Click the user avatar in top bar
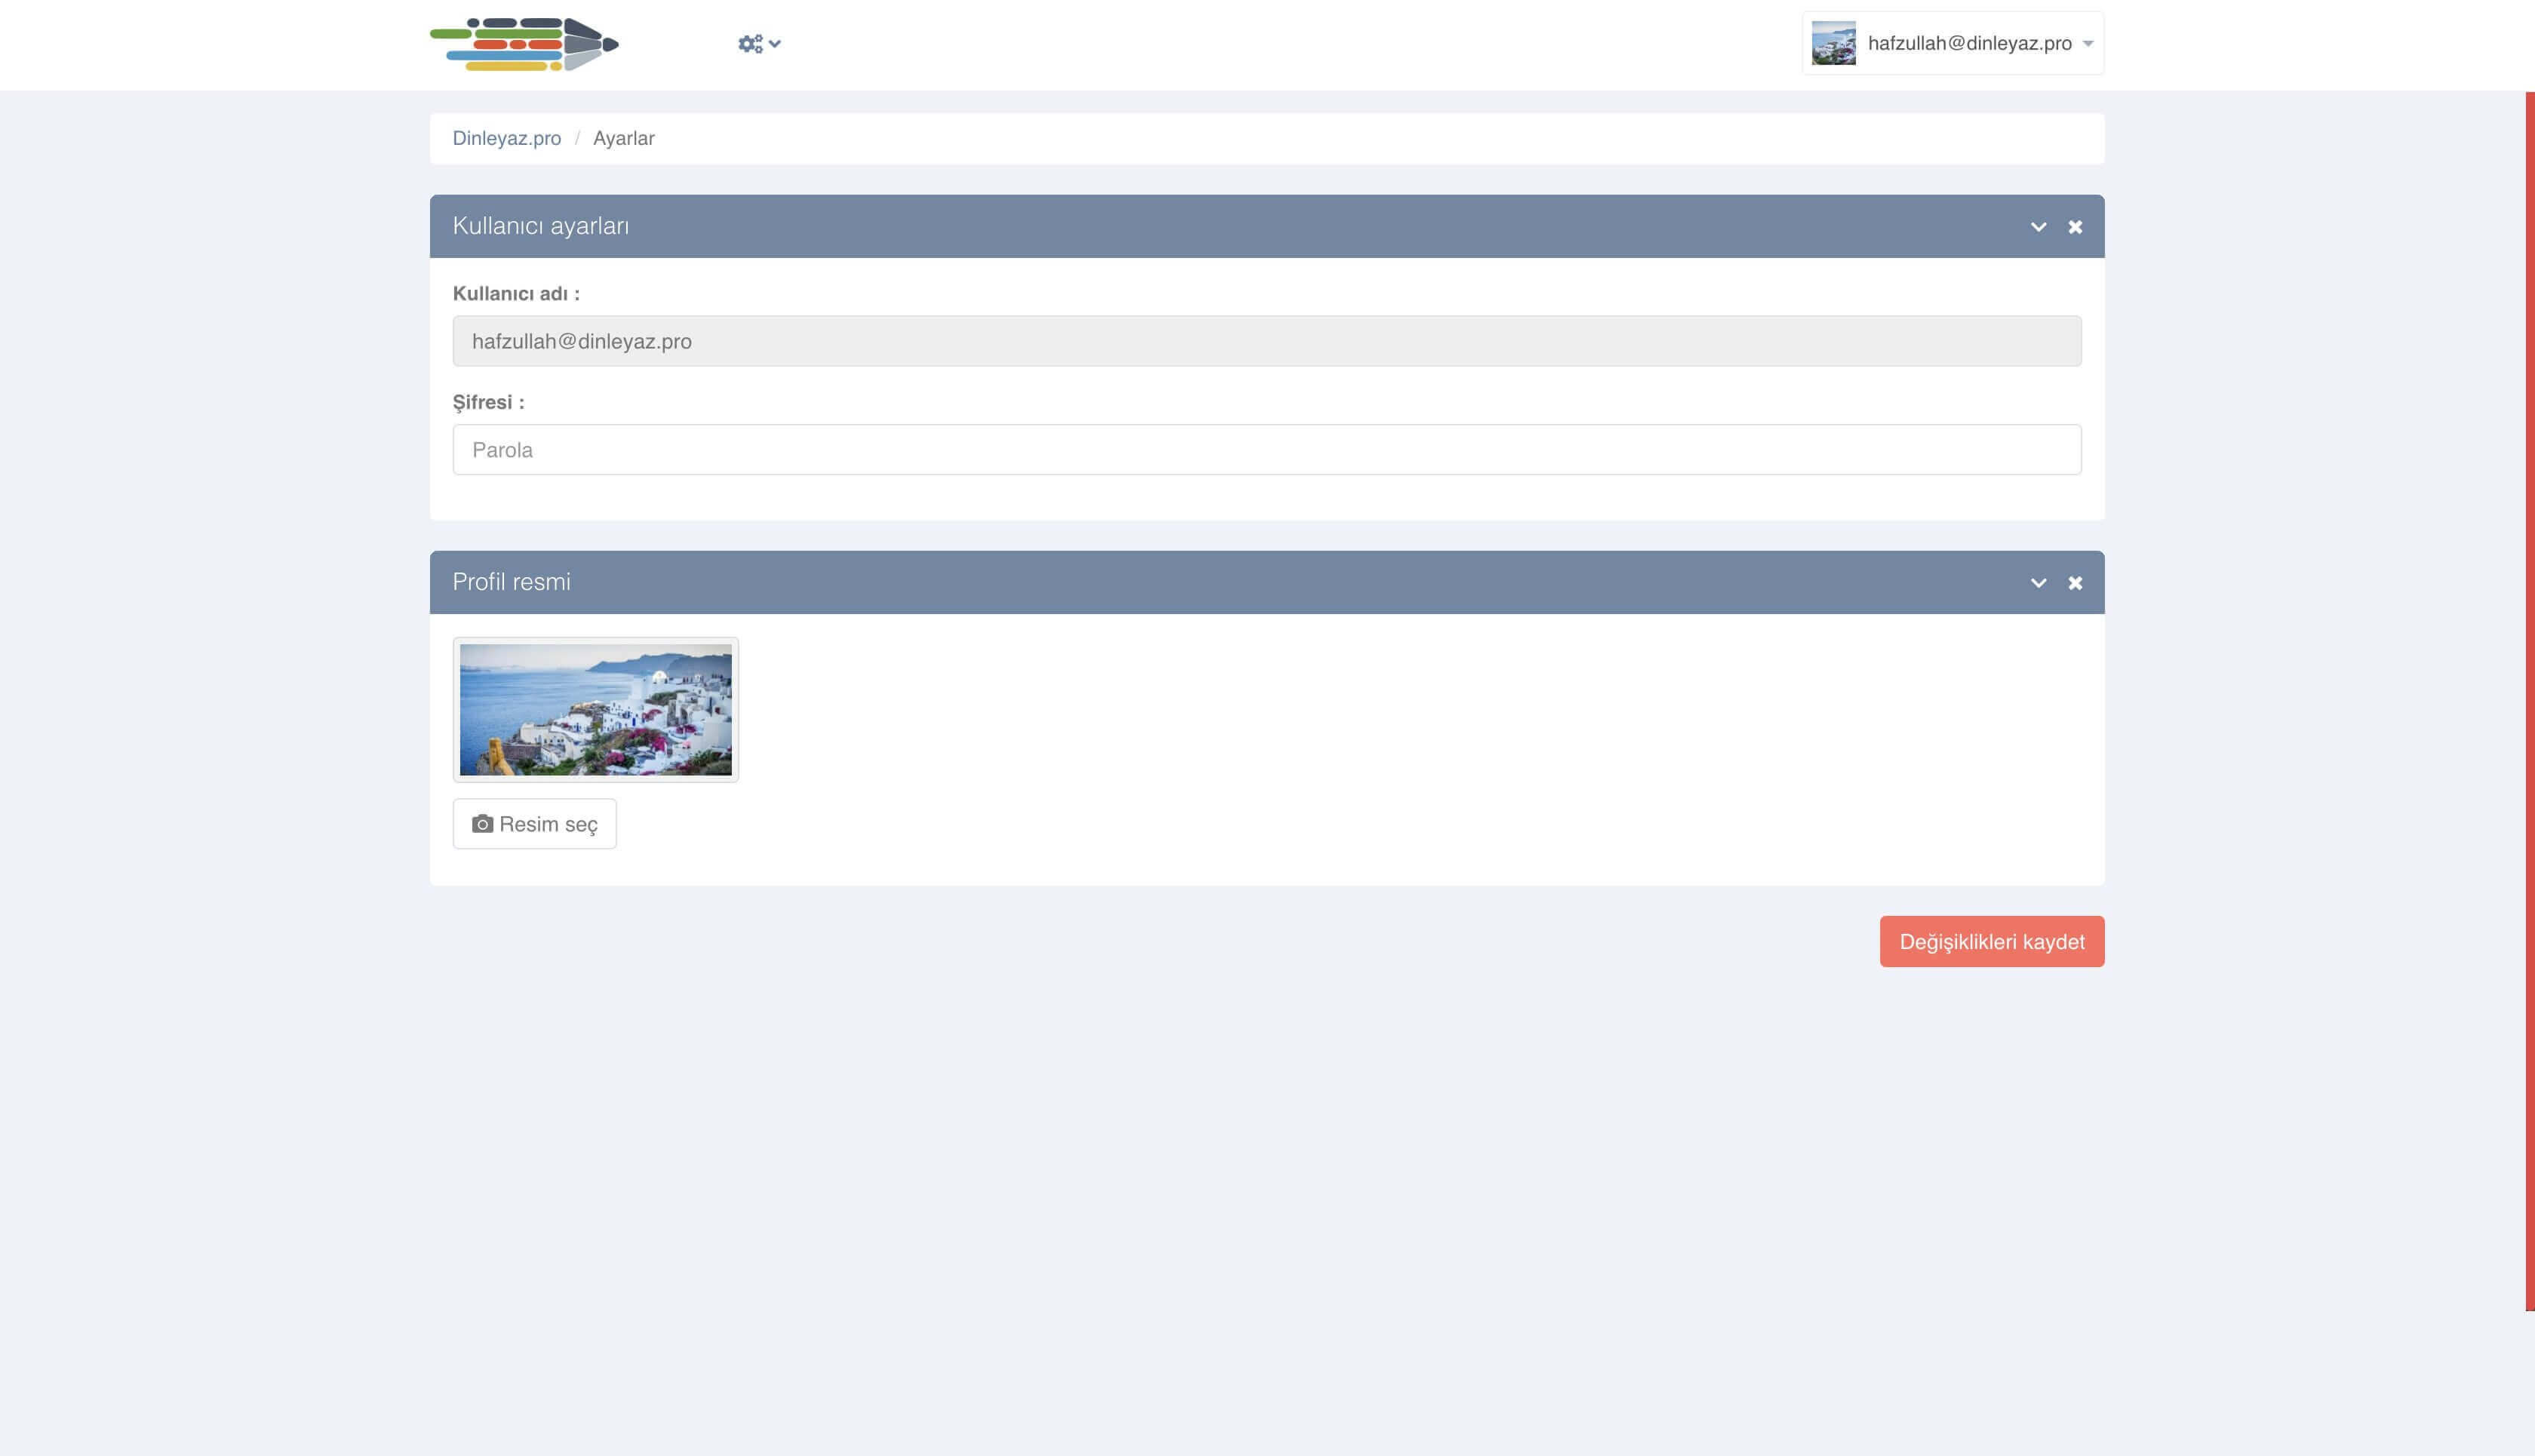 pos(1833,44)
